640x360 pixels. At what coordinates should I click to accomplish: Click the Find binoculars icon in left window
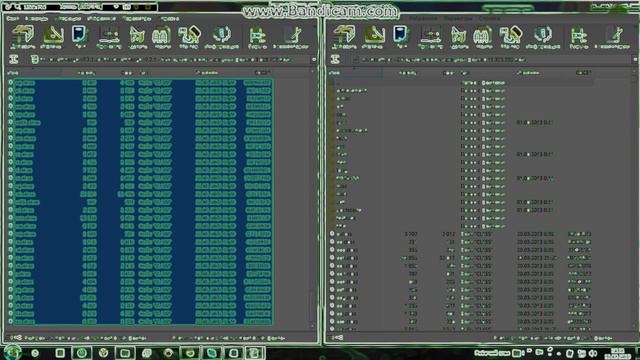click(161, 36)
